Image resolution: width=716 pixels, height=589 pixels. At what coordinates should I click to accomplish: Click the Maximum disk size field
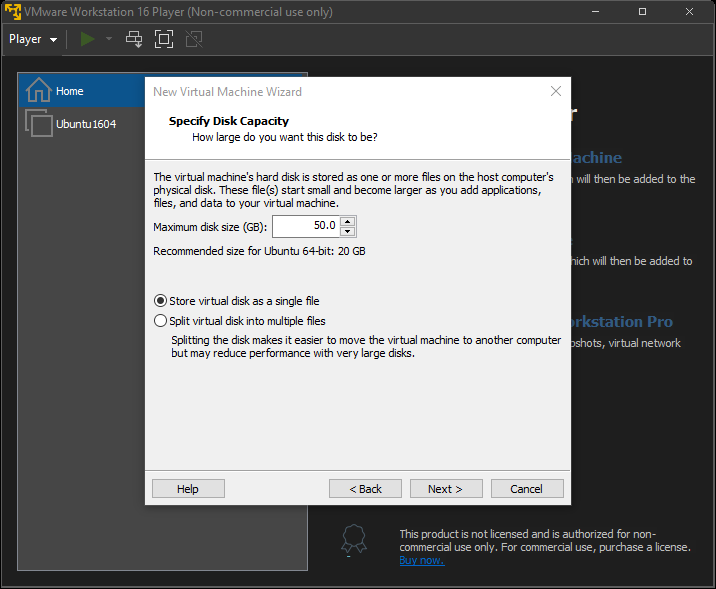pyautogui.click(x=306, y=226)
